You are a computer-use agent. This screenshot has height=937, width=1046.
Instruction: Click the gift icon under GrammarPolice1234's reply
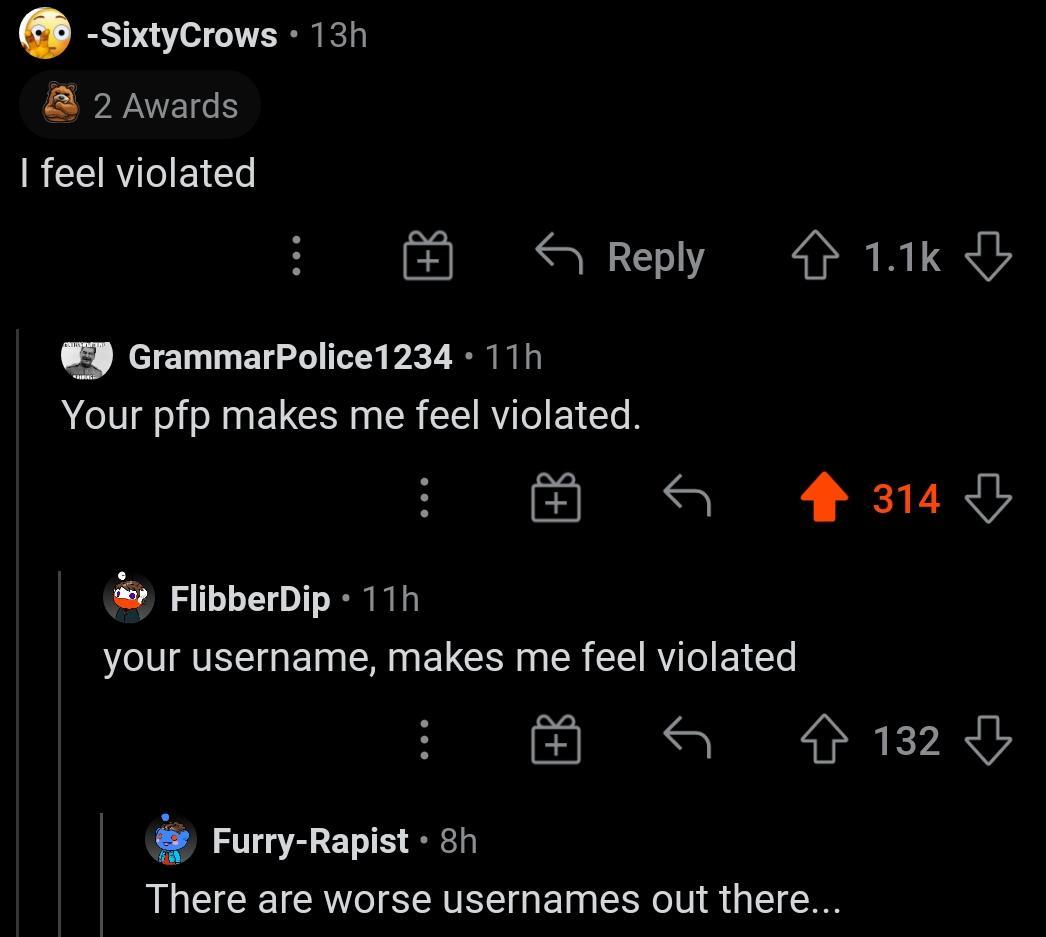tap(556, 498)
